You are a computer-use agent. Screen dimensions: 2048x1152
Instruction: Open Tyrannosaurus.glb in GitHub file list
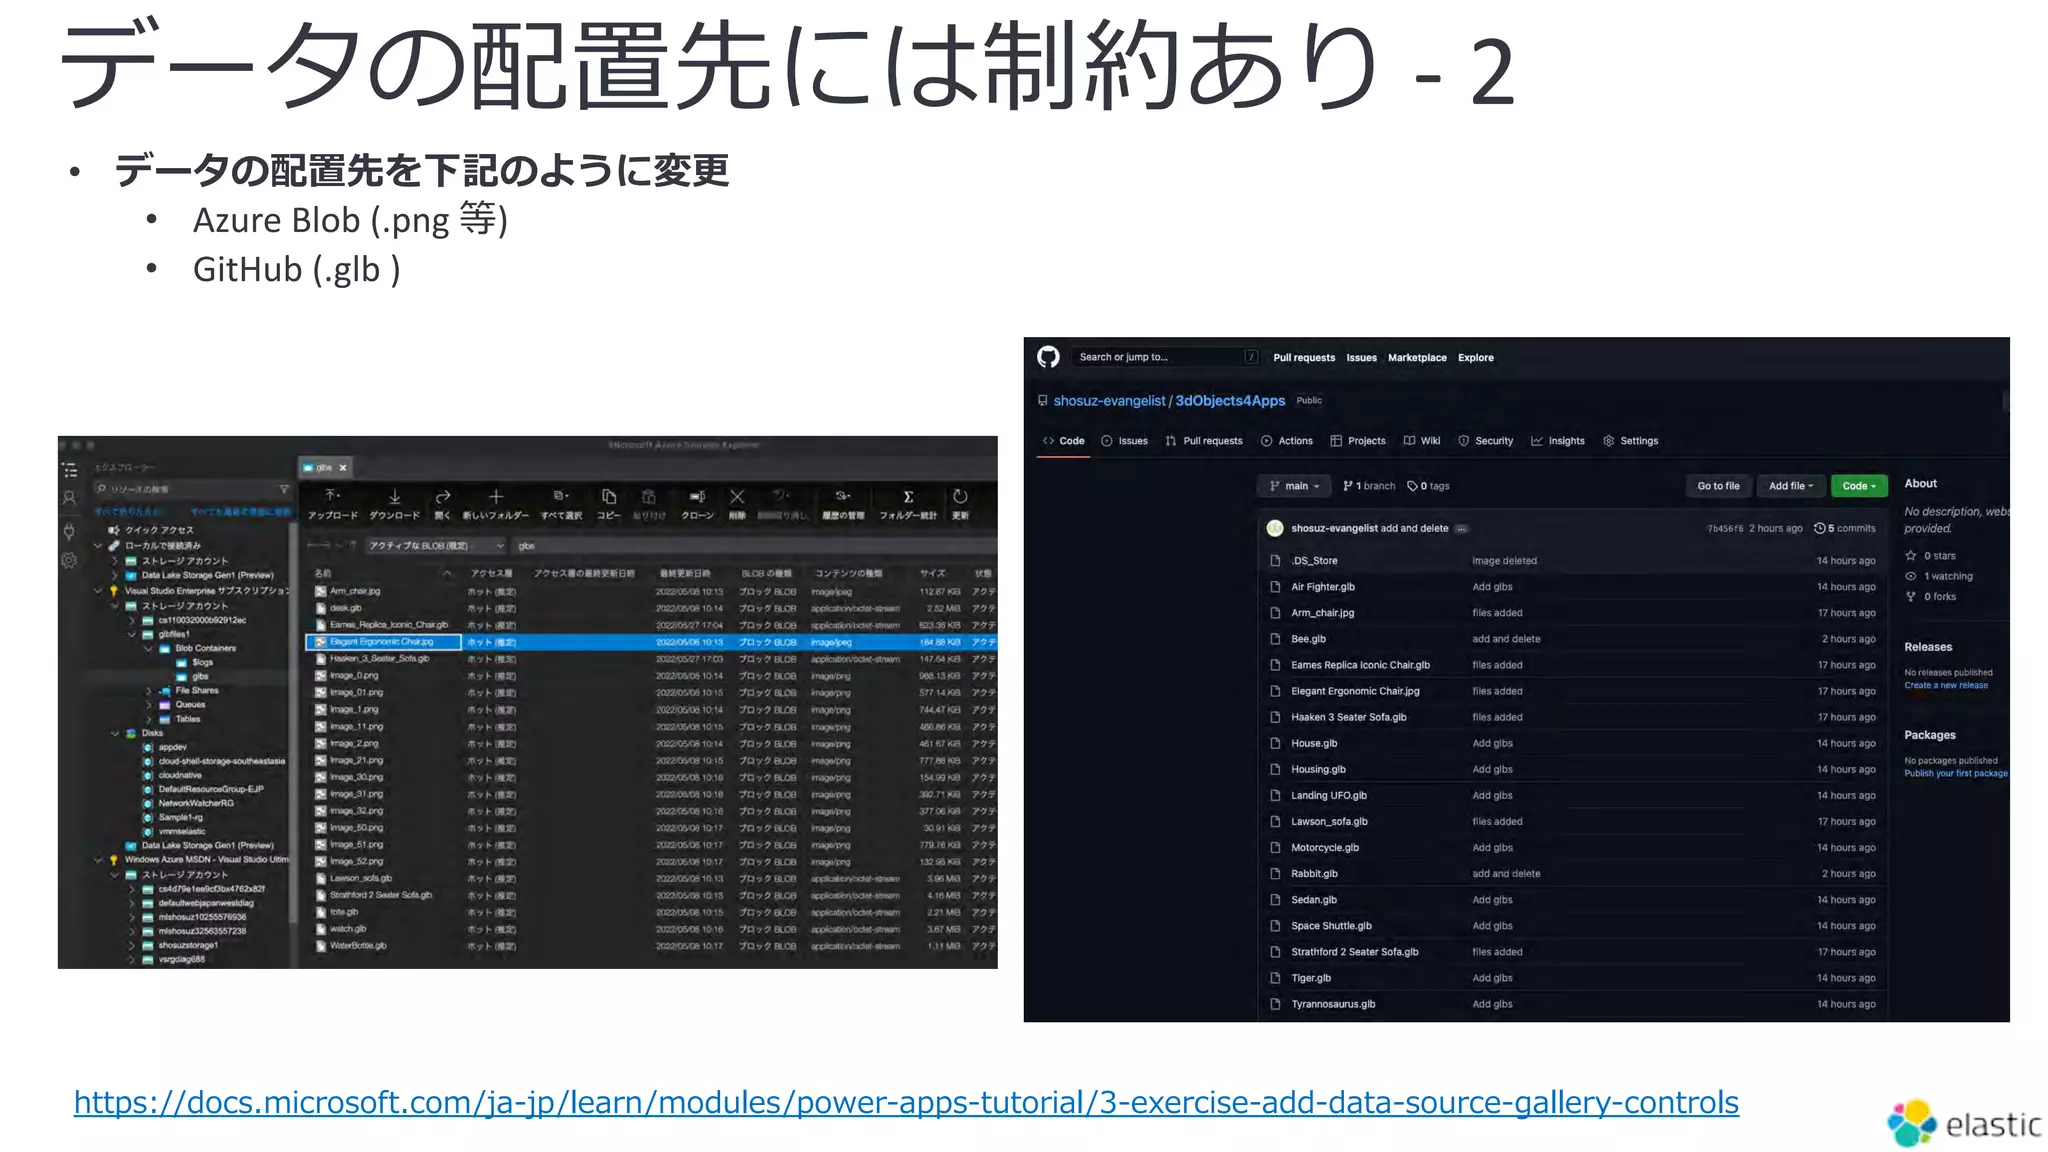[x=1333, y=1004]
